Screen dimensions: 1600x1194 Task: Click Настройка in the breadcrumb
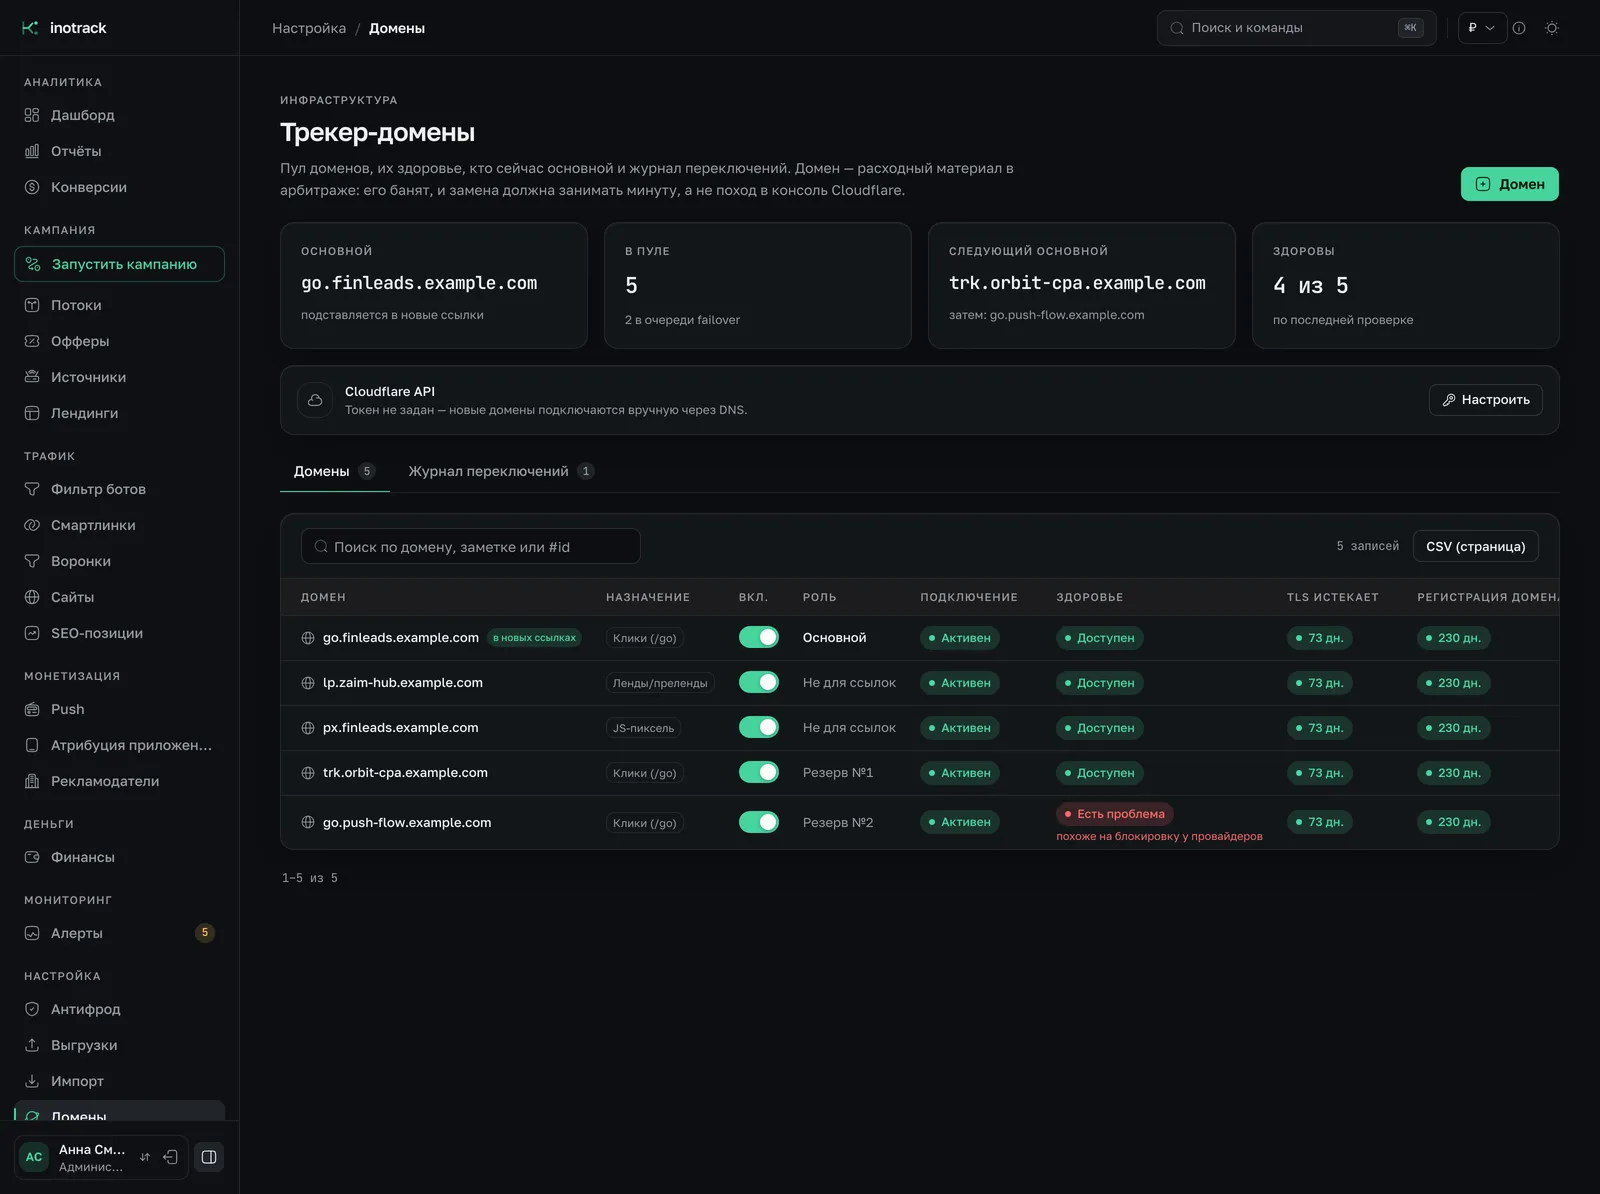pyautogui.click(x=309, y=28)
